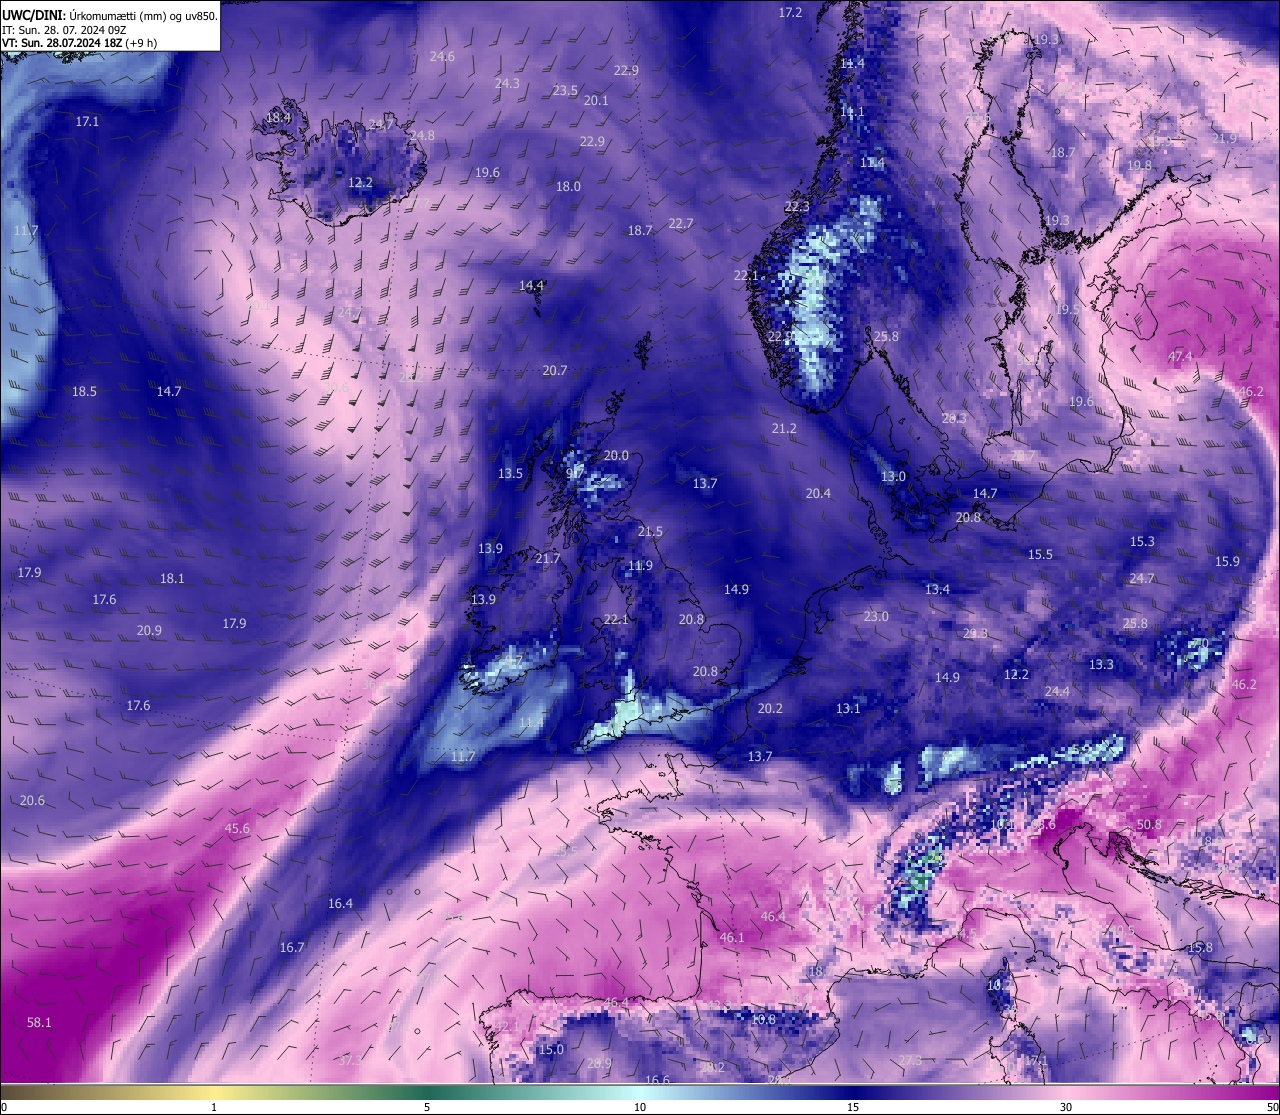Select the 18.4 value over Iceland

[x=278, y=117]
